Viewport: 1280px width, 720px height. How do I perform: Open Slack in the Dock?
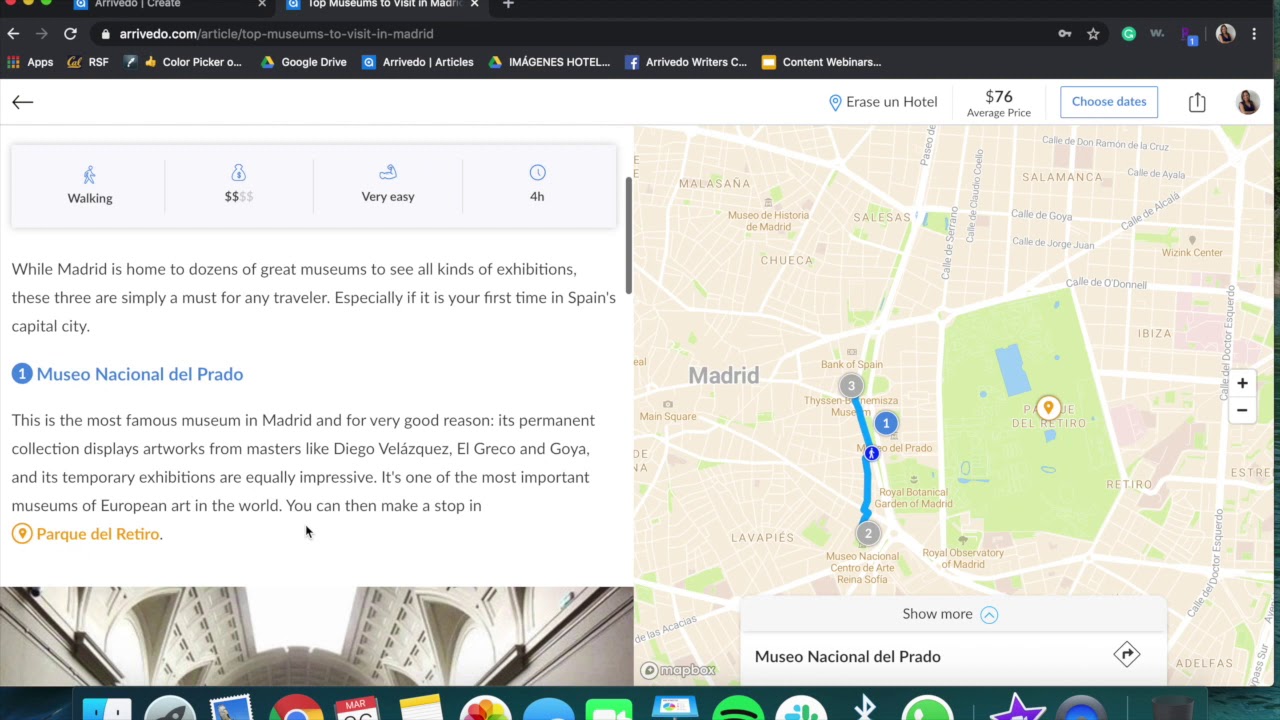click(801, 708)
